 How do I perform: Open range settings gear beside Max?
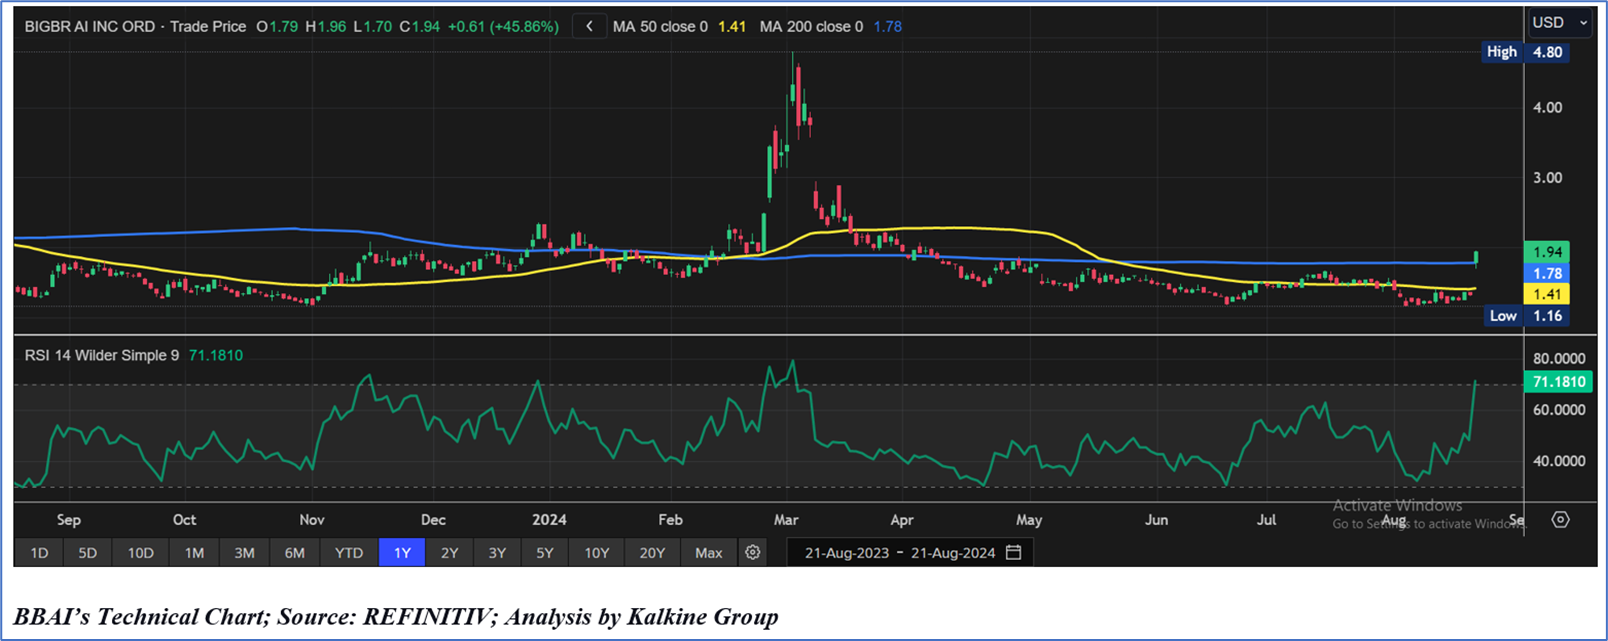pos(753,552)
